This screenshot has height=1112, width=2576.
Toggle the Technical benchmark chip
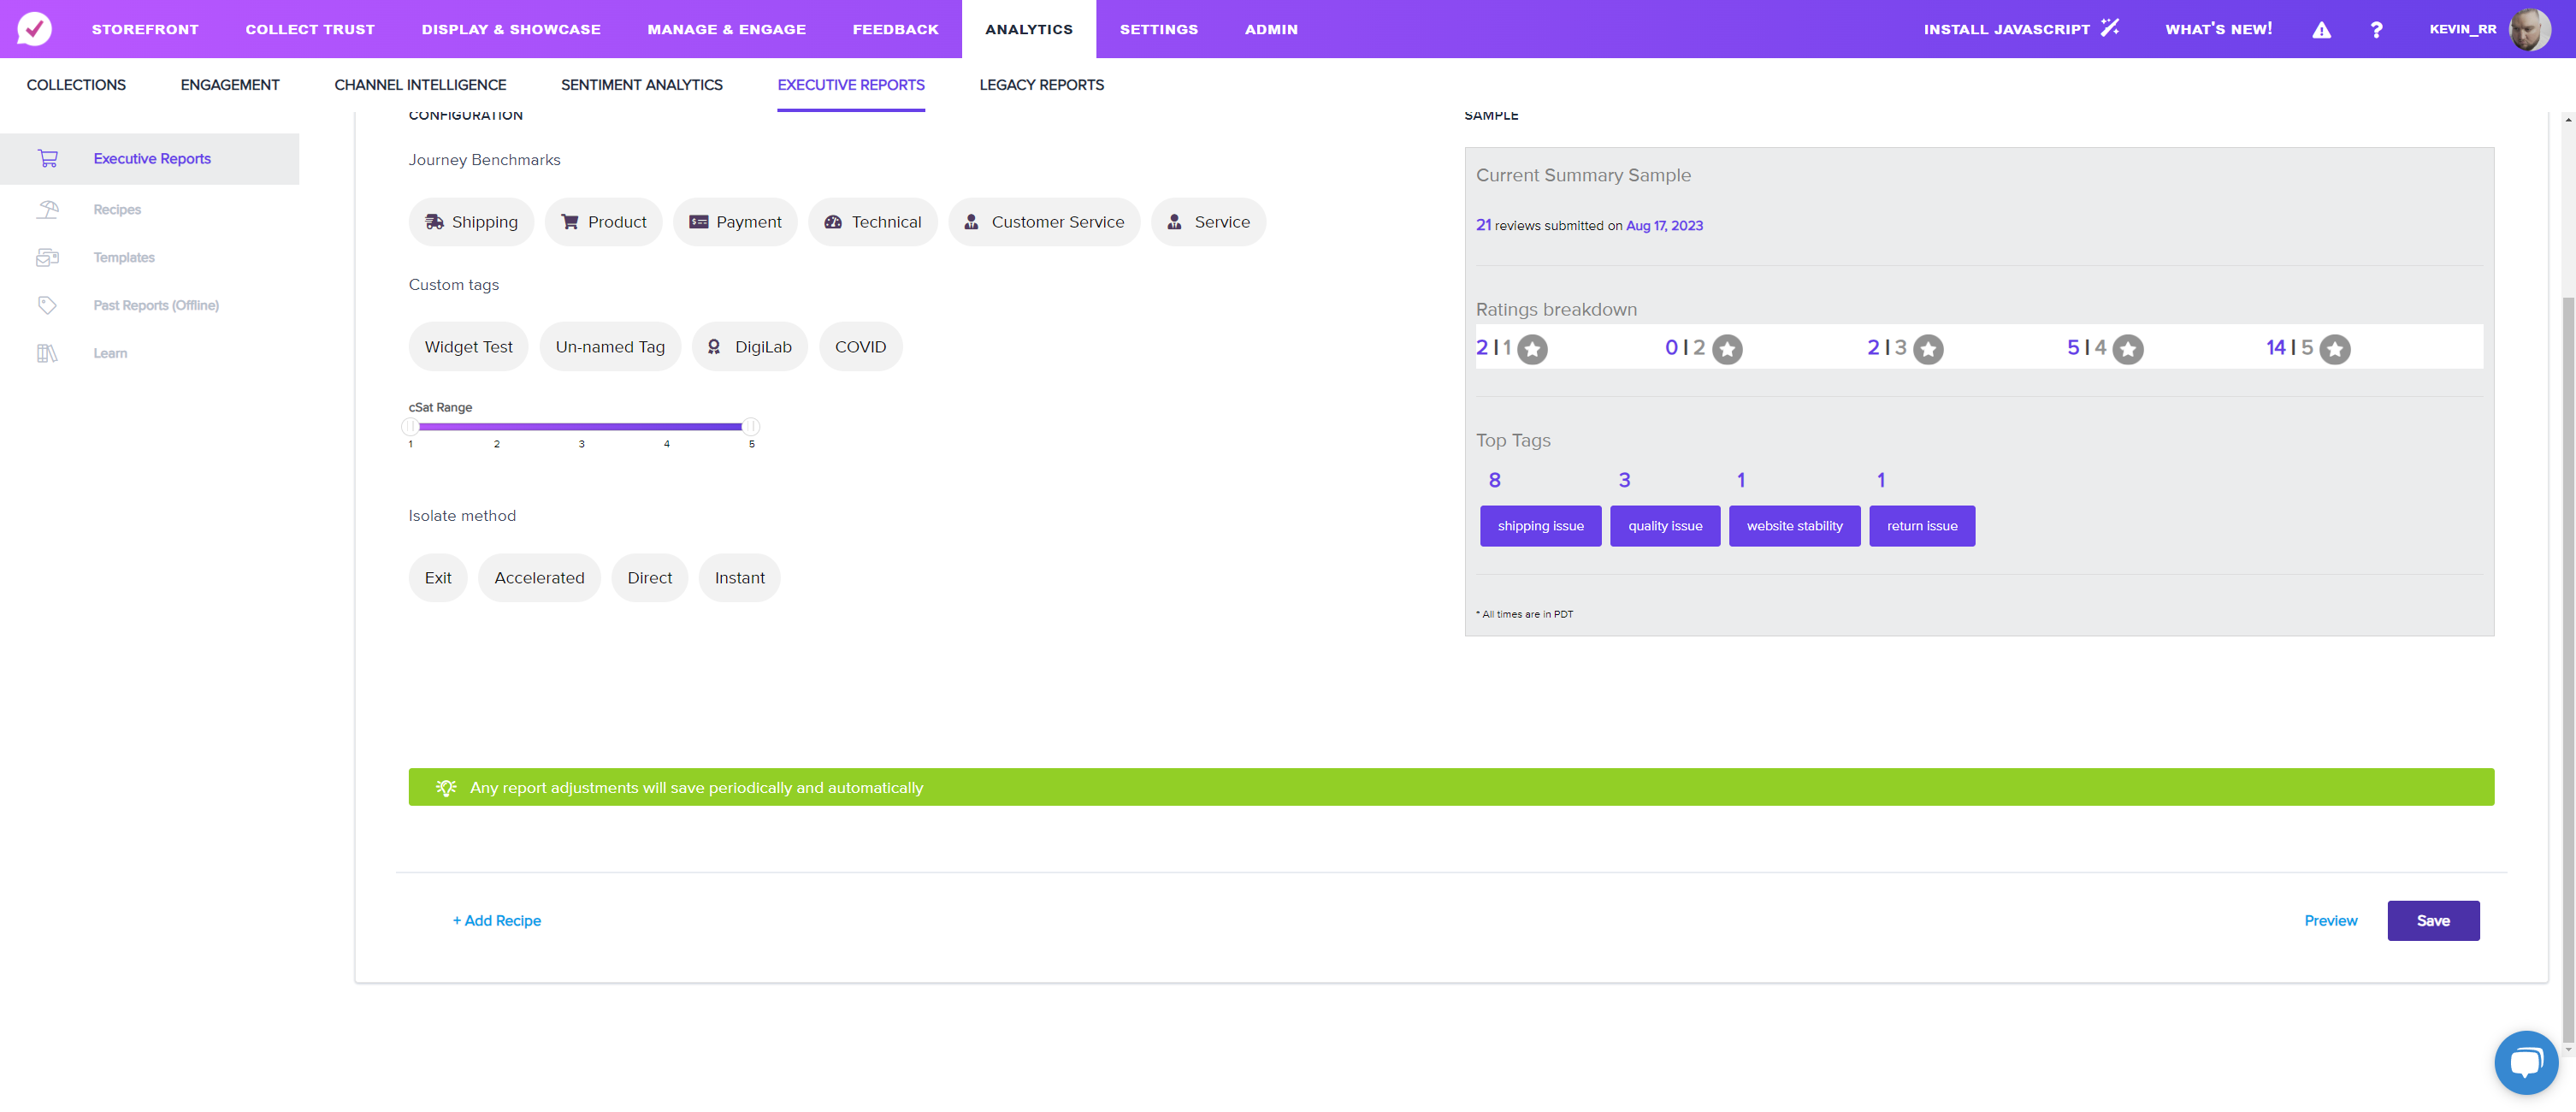click(873, 222)
